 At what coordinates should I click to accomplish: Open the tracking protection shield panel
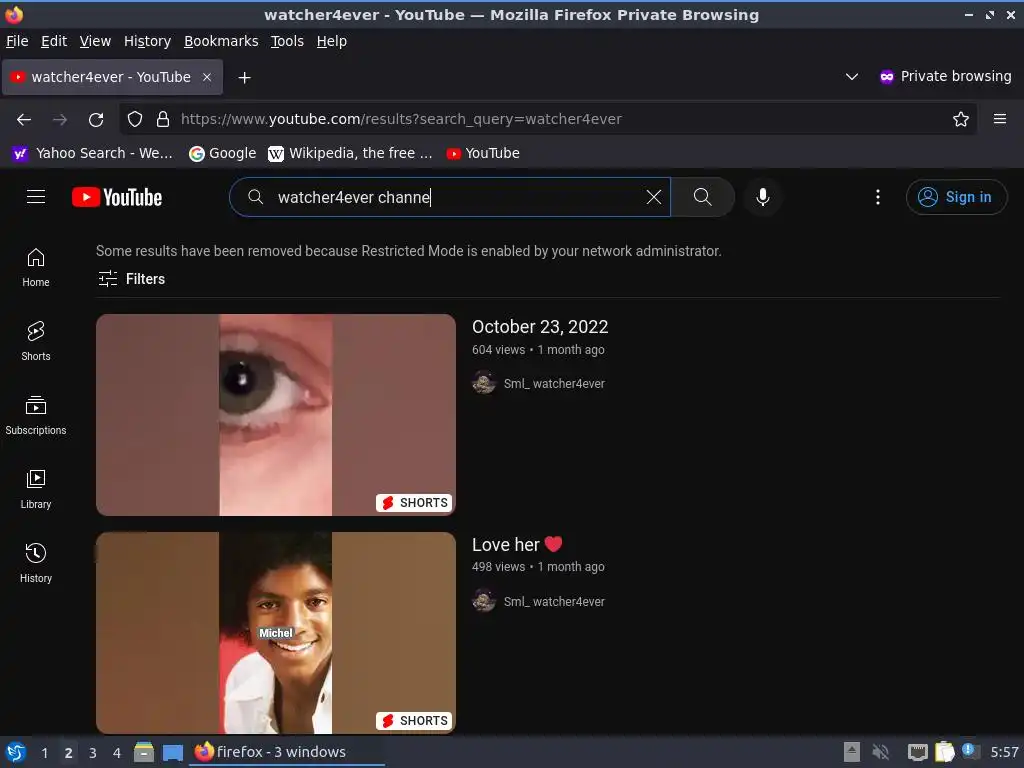coord(135,119)
